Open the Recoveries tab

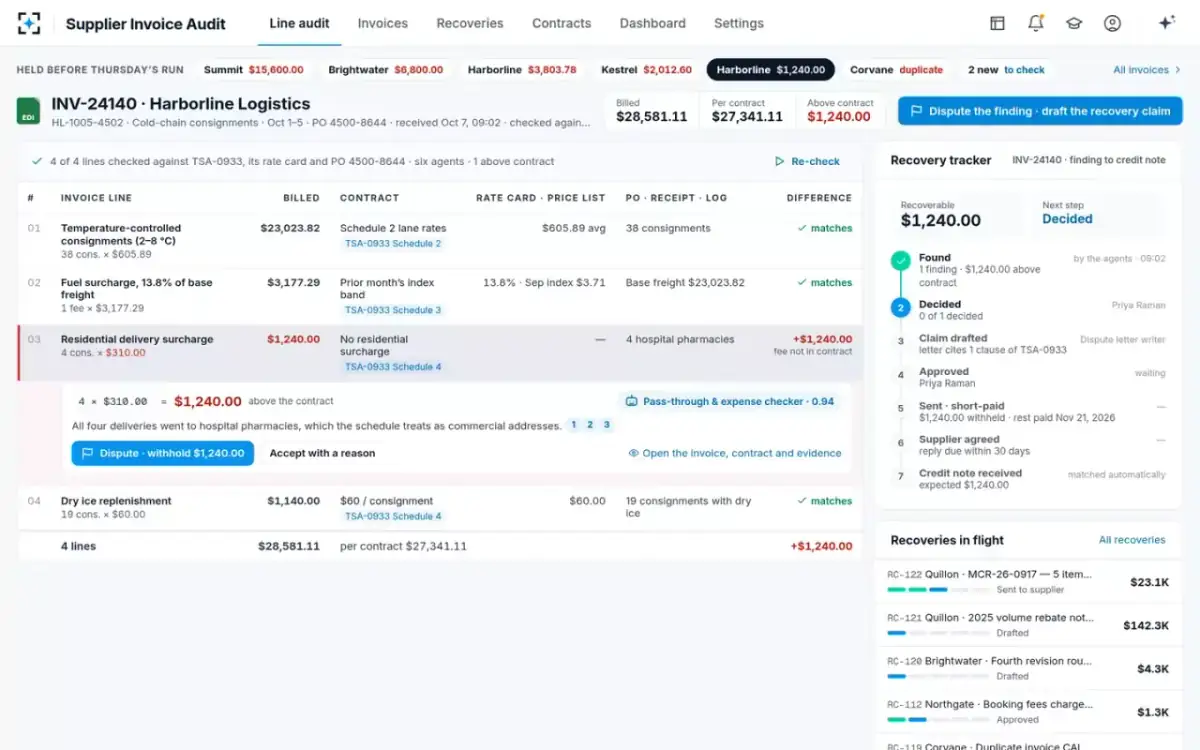470,23
